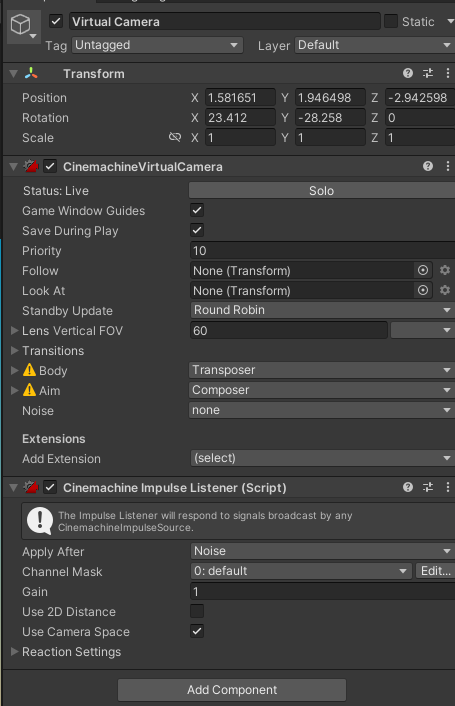Expand the Transitions foldout
This screenshot has height=706, width=455.
[x=14, y=350]
